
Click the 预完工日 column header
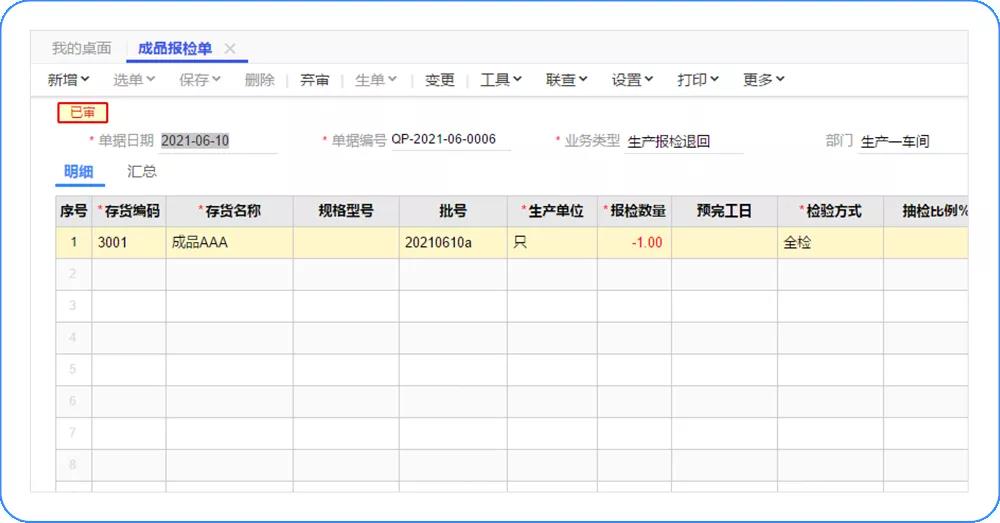tap(724, 211)
